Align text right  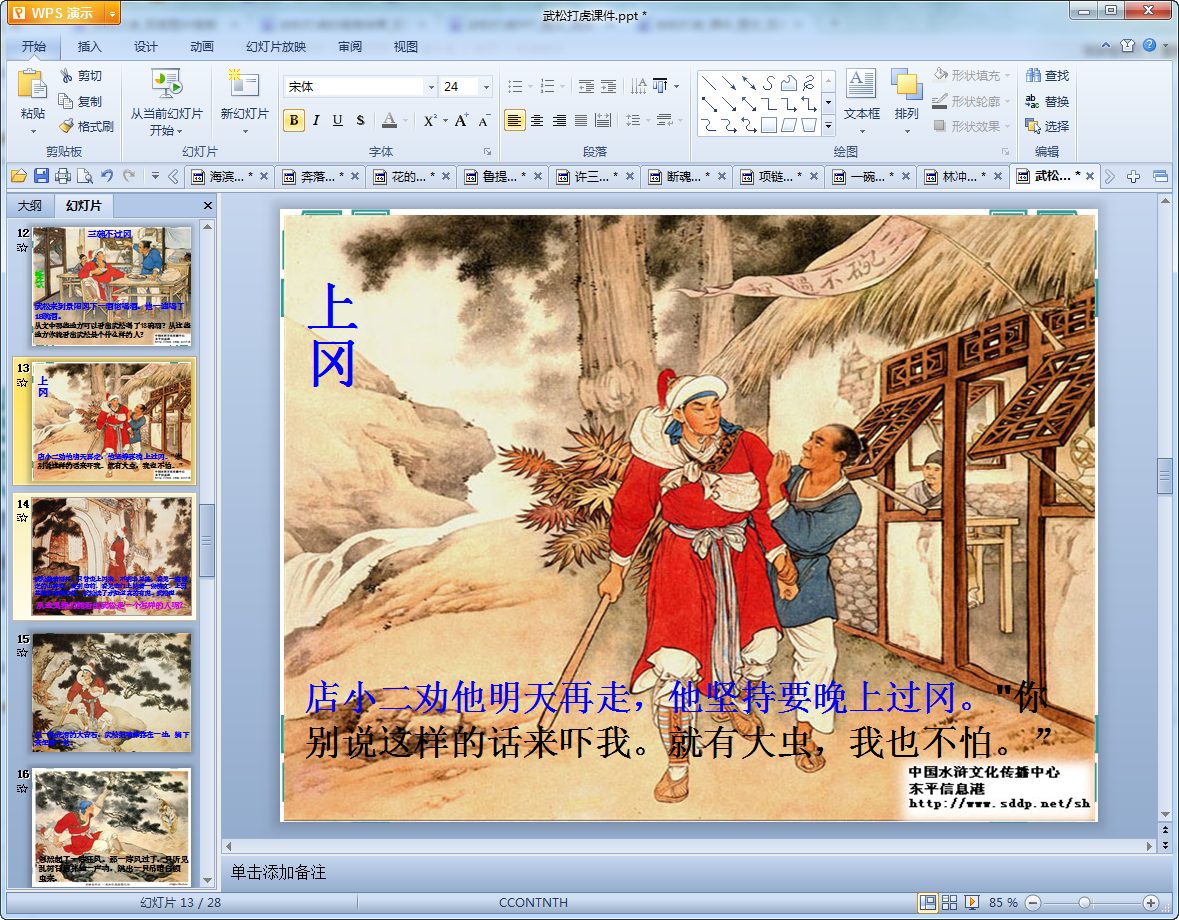[x=559, y=120]
